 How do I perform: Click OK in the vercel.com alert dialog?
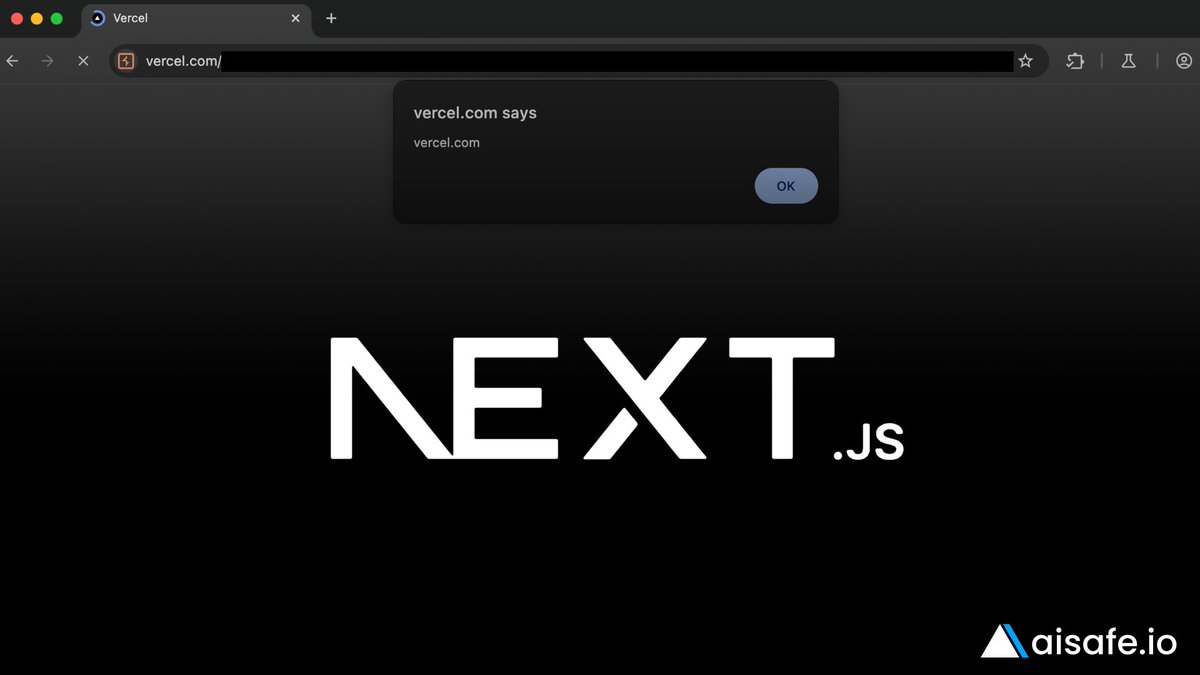(x=786, y=186)
